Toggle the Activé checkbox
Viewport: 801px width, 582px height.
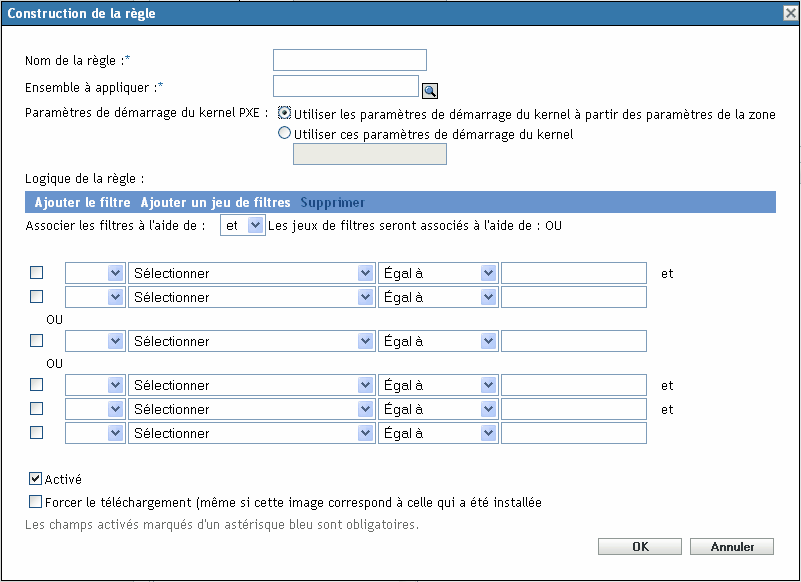pos(37,479)
